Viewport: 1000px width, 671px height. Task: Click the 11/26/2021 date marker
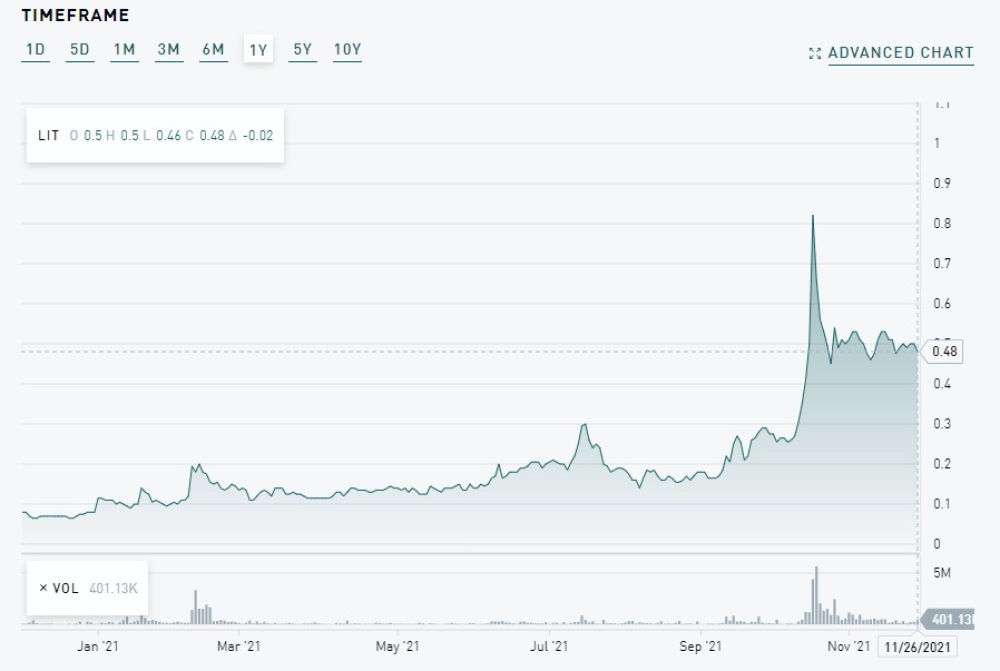[x=917, y=647]
